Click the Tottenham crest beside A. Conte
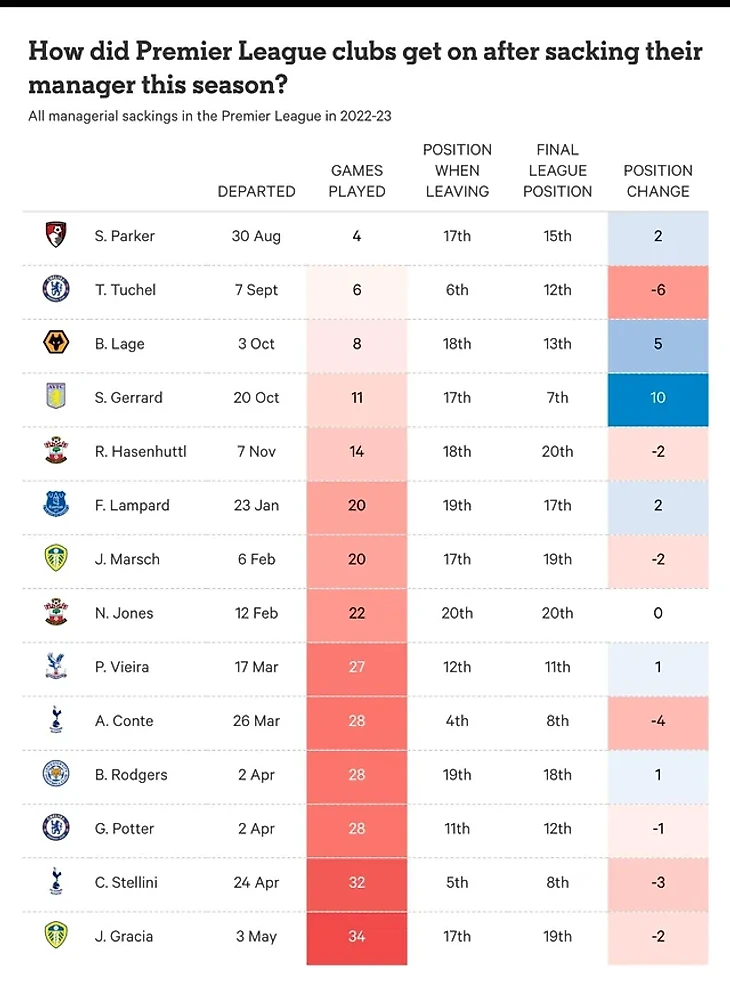 point(56,720)
